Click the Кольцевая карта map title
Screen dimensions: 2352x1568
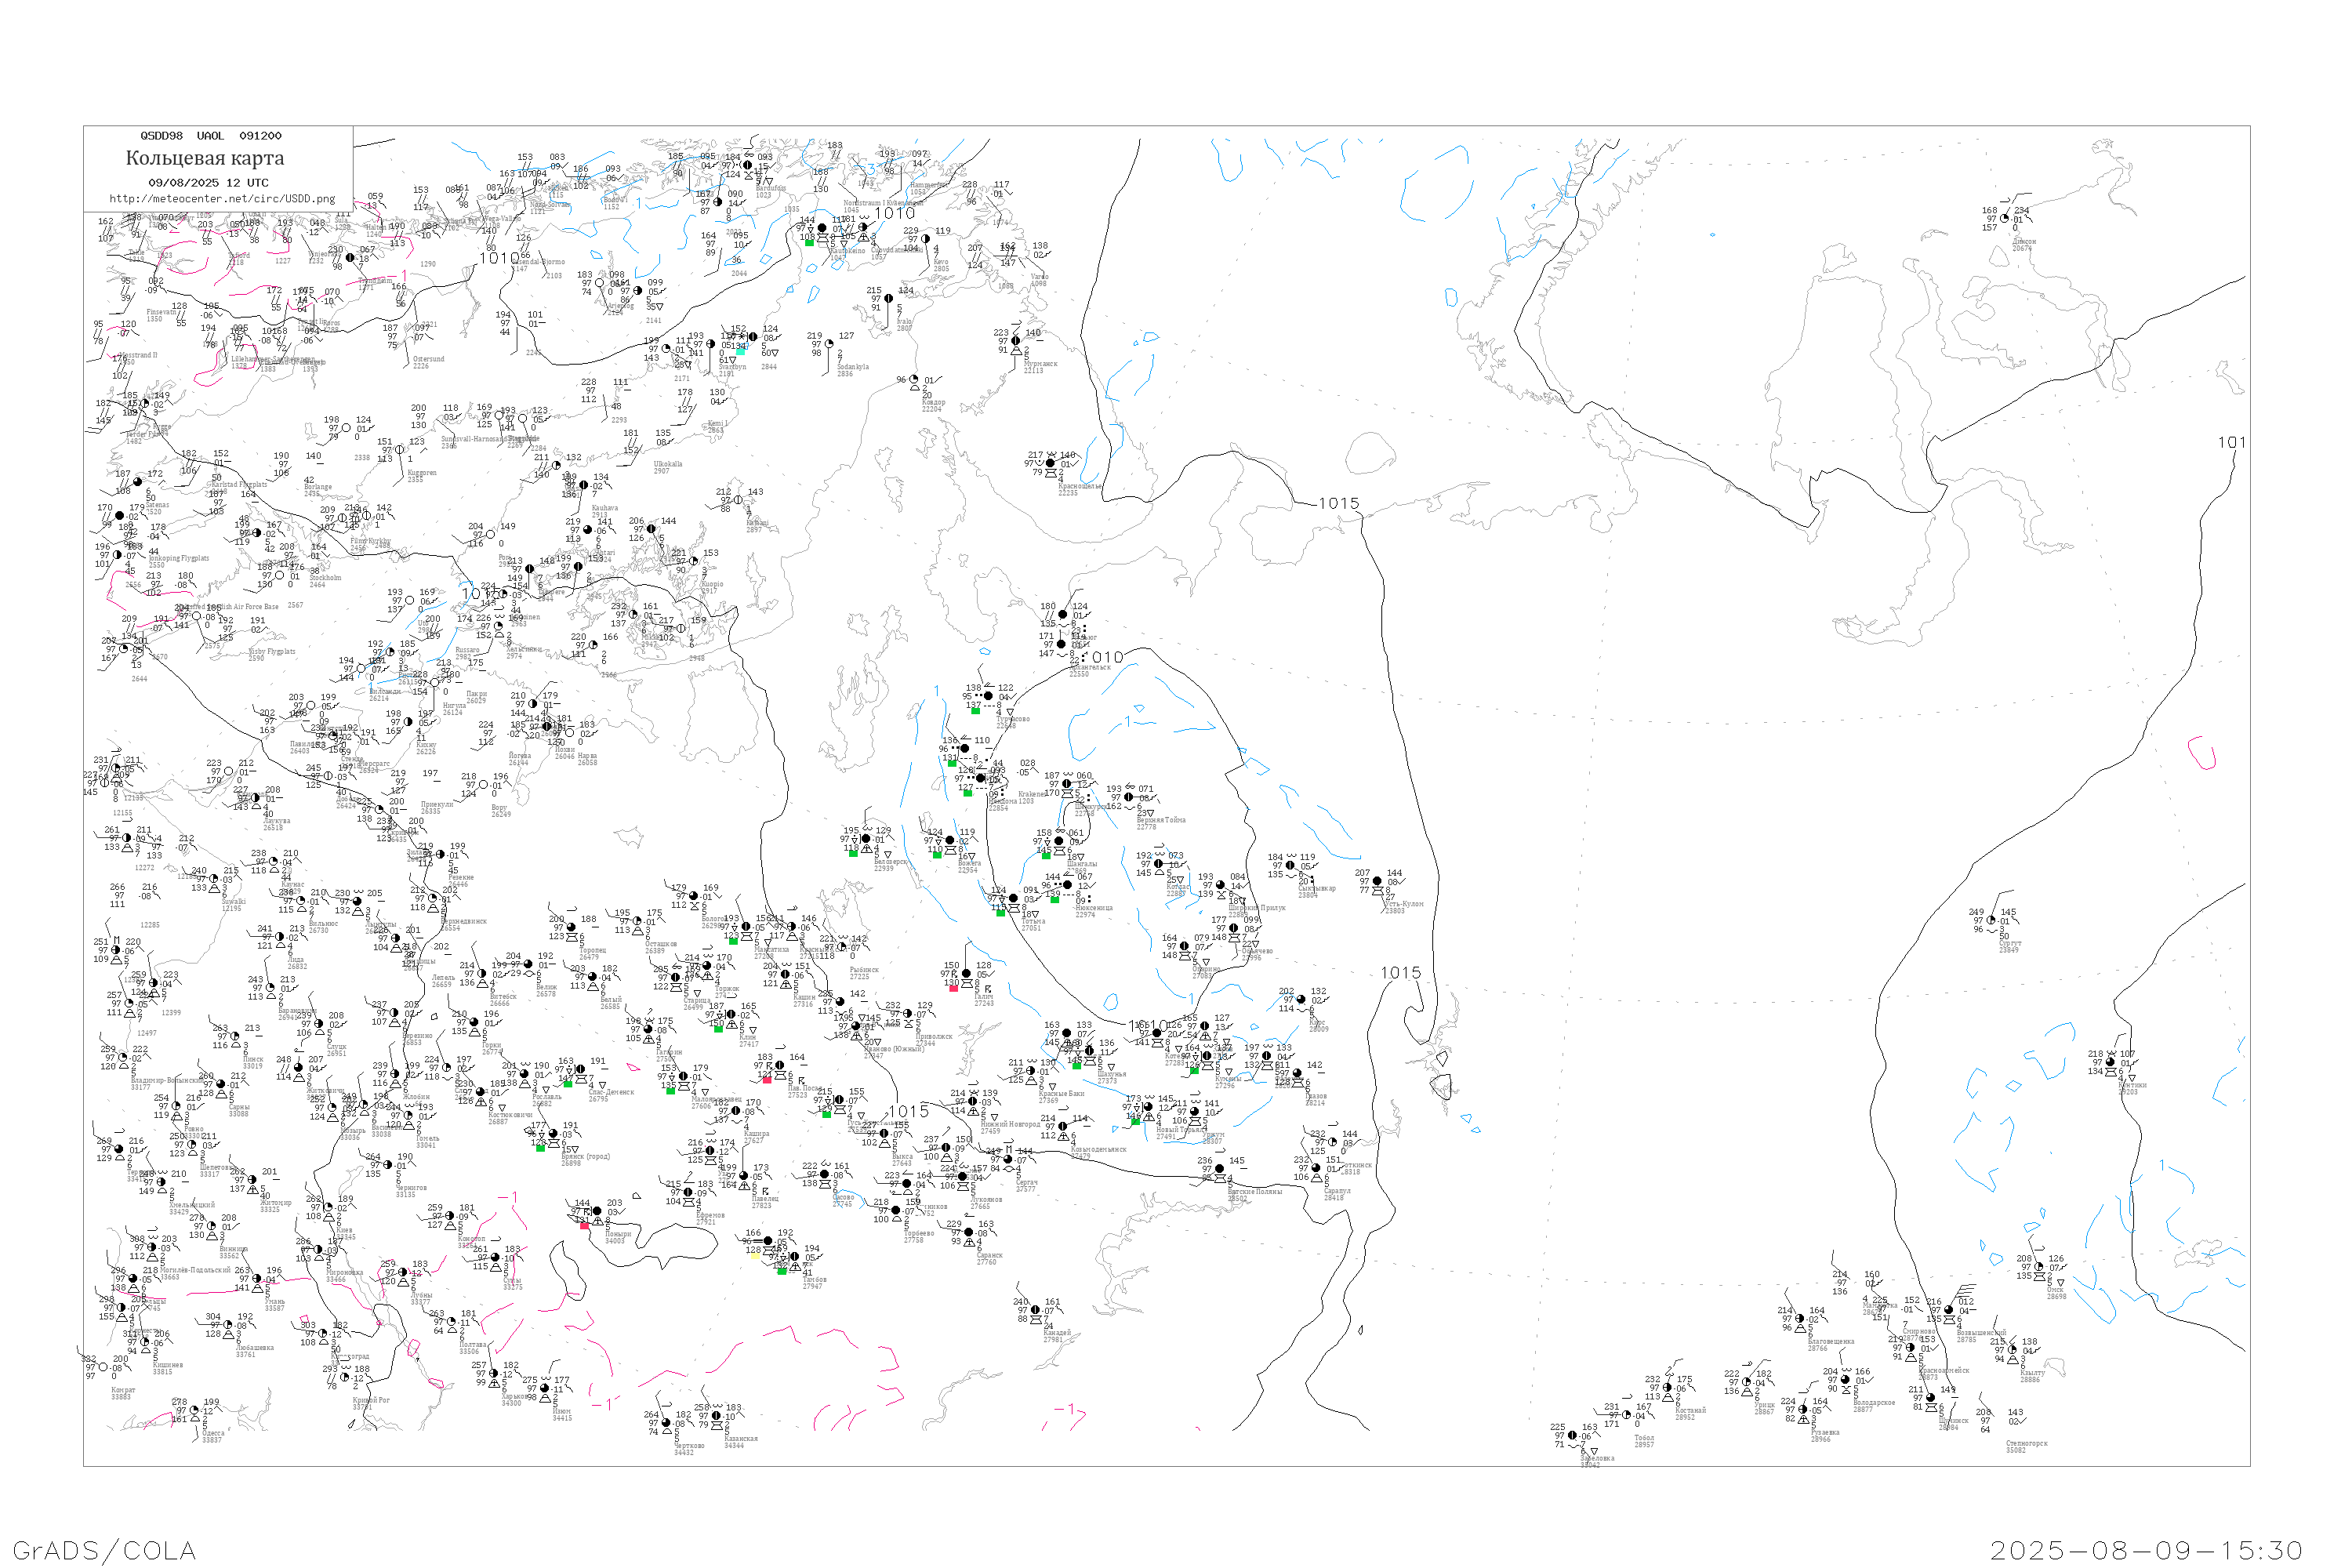205,158
